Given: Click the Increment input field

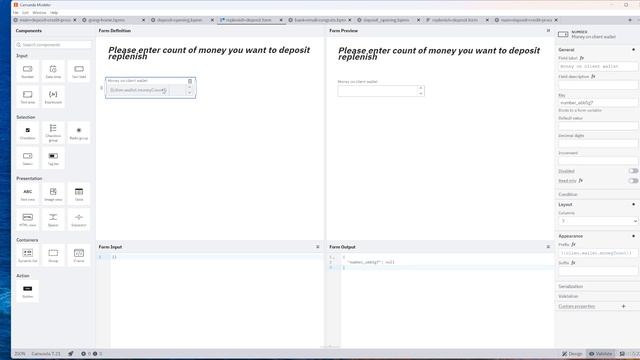Looking at the screenshot, I should click(598, 161).
